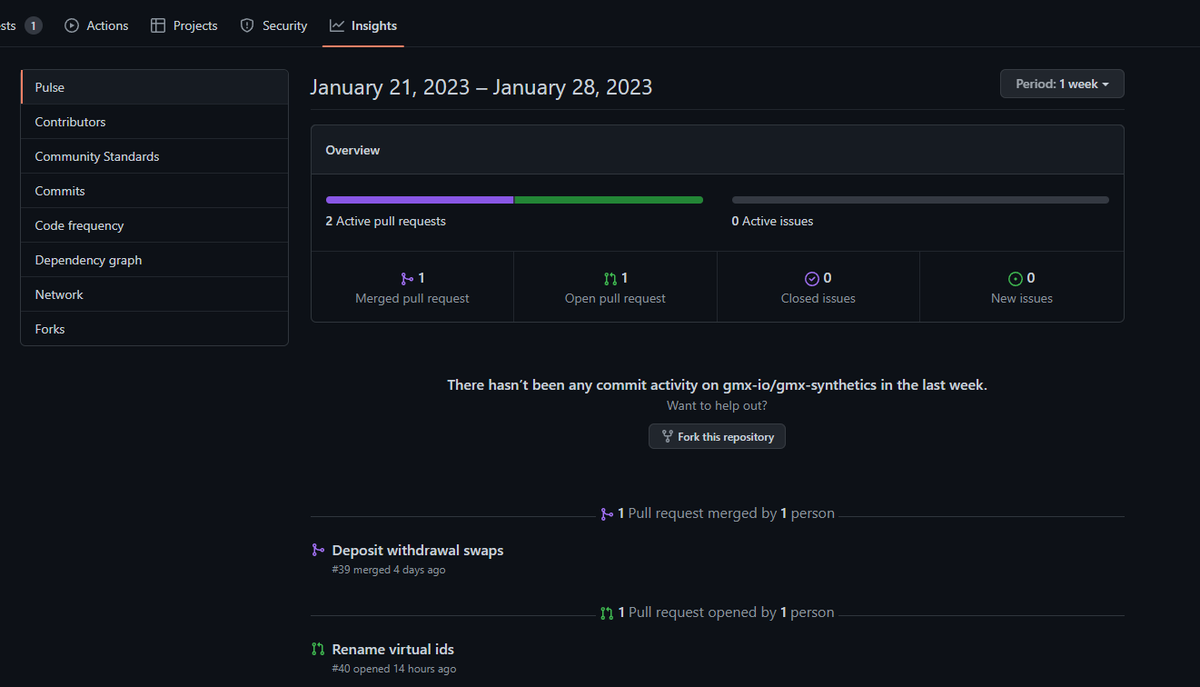
Task: Select the Closed issues check icon
Action: coord(812,278)
